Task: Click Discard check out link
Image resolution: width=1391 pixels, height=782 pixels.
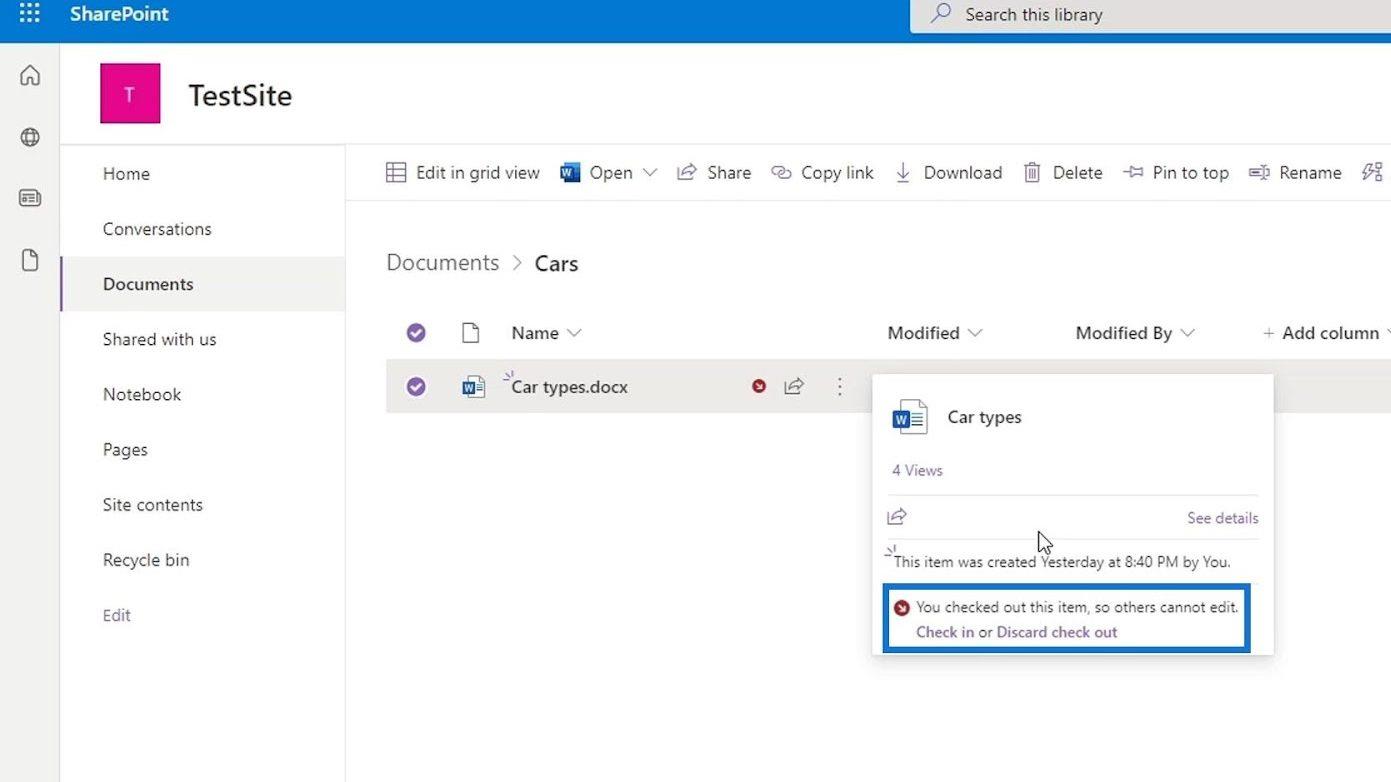Action: point(1057,632)
